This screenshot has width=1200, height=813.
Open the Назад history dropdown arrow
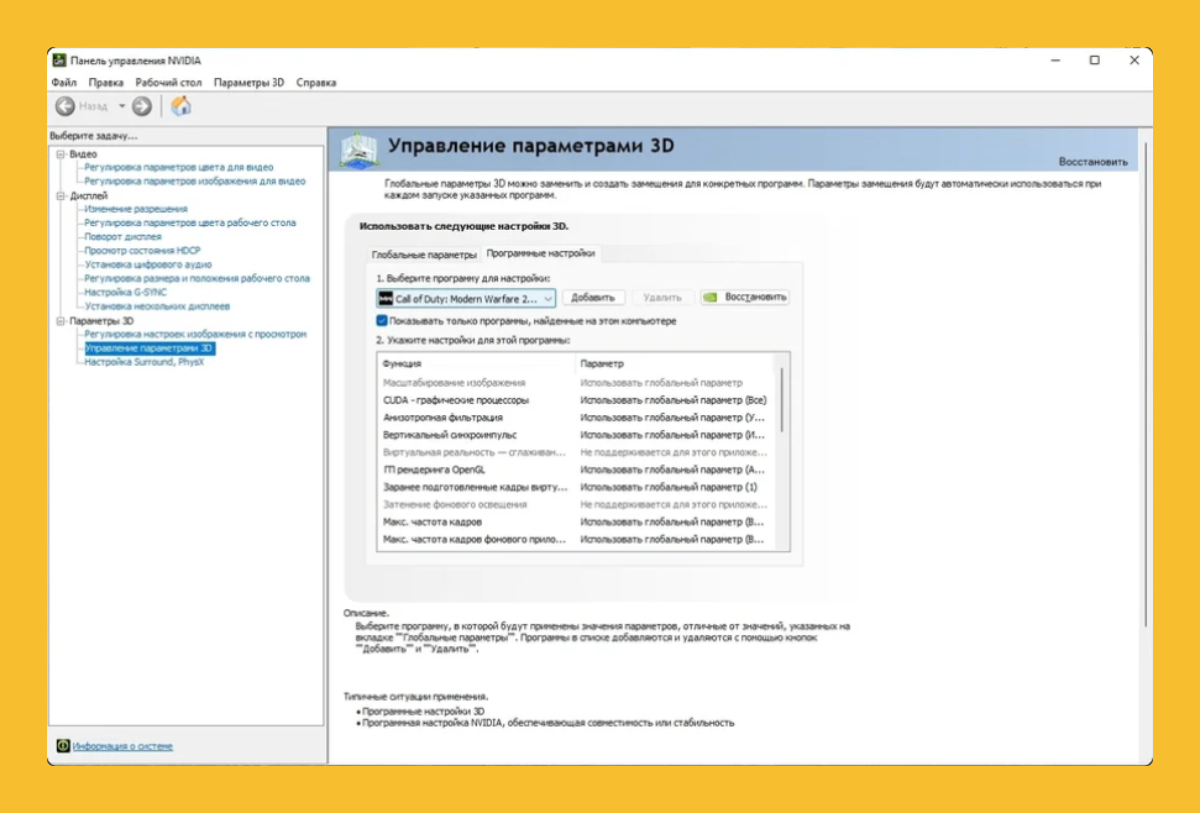tap(122, 106)
